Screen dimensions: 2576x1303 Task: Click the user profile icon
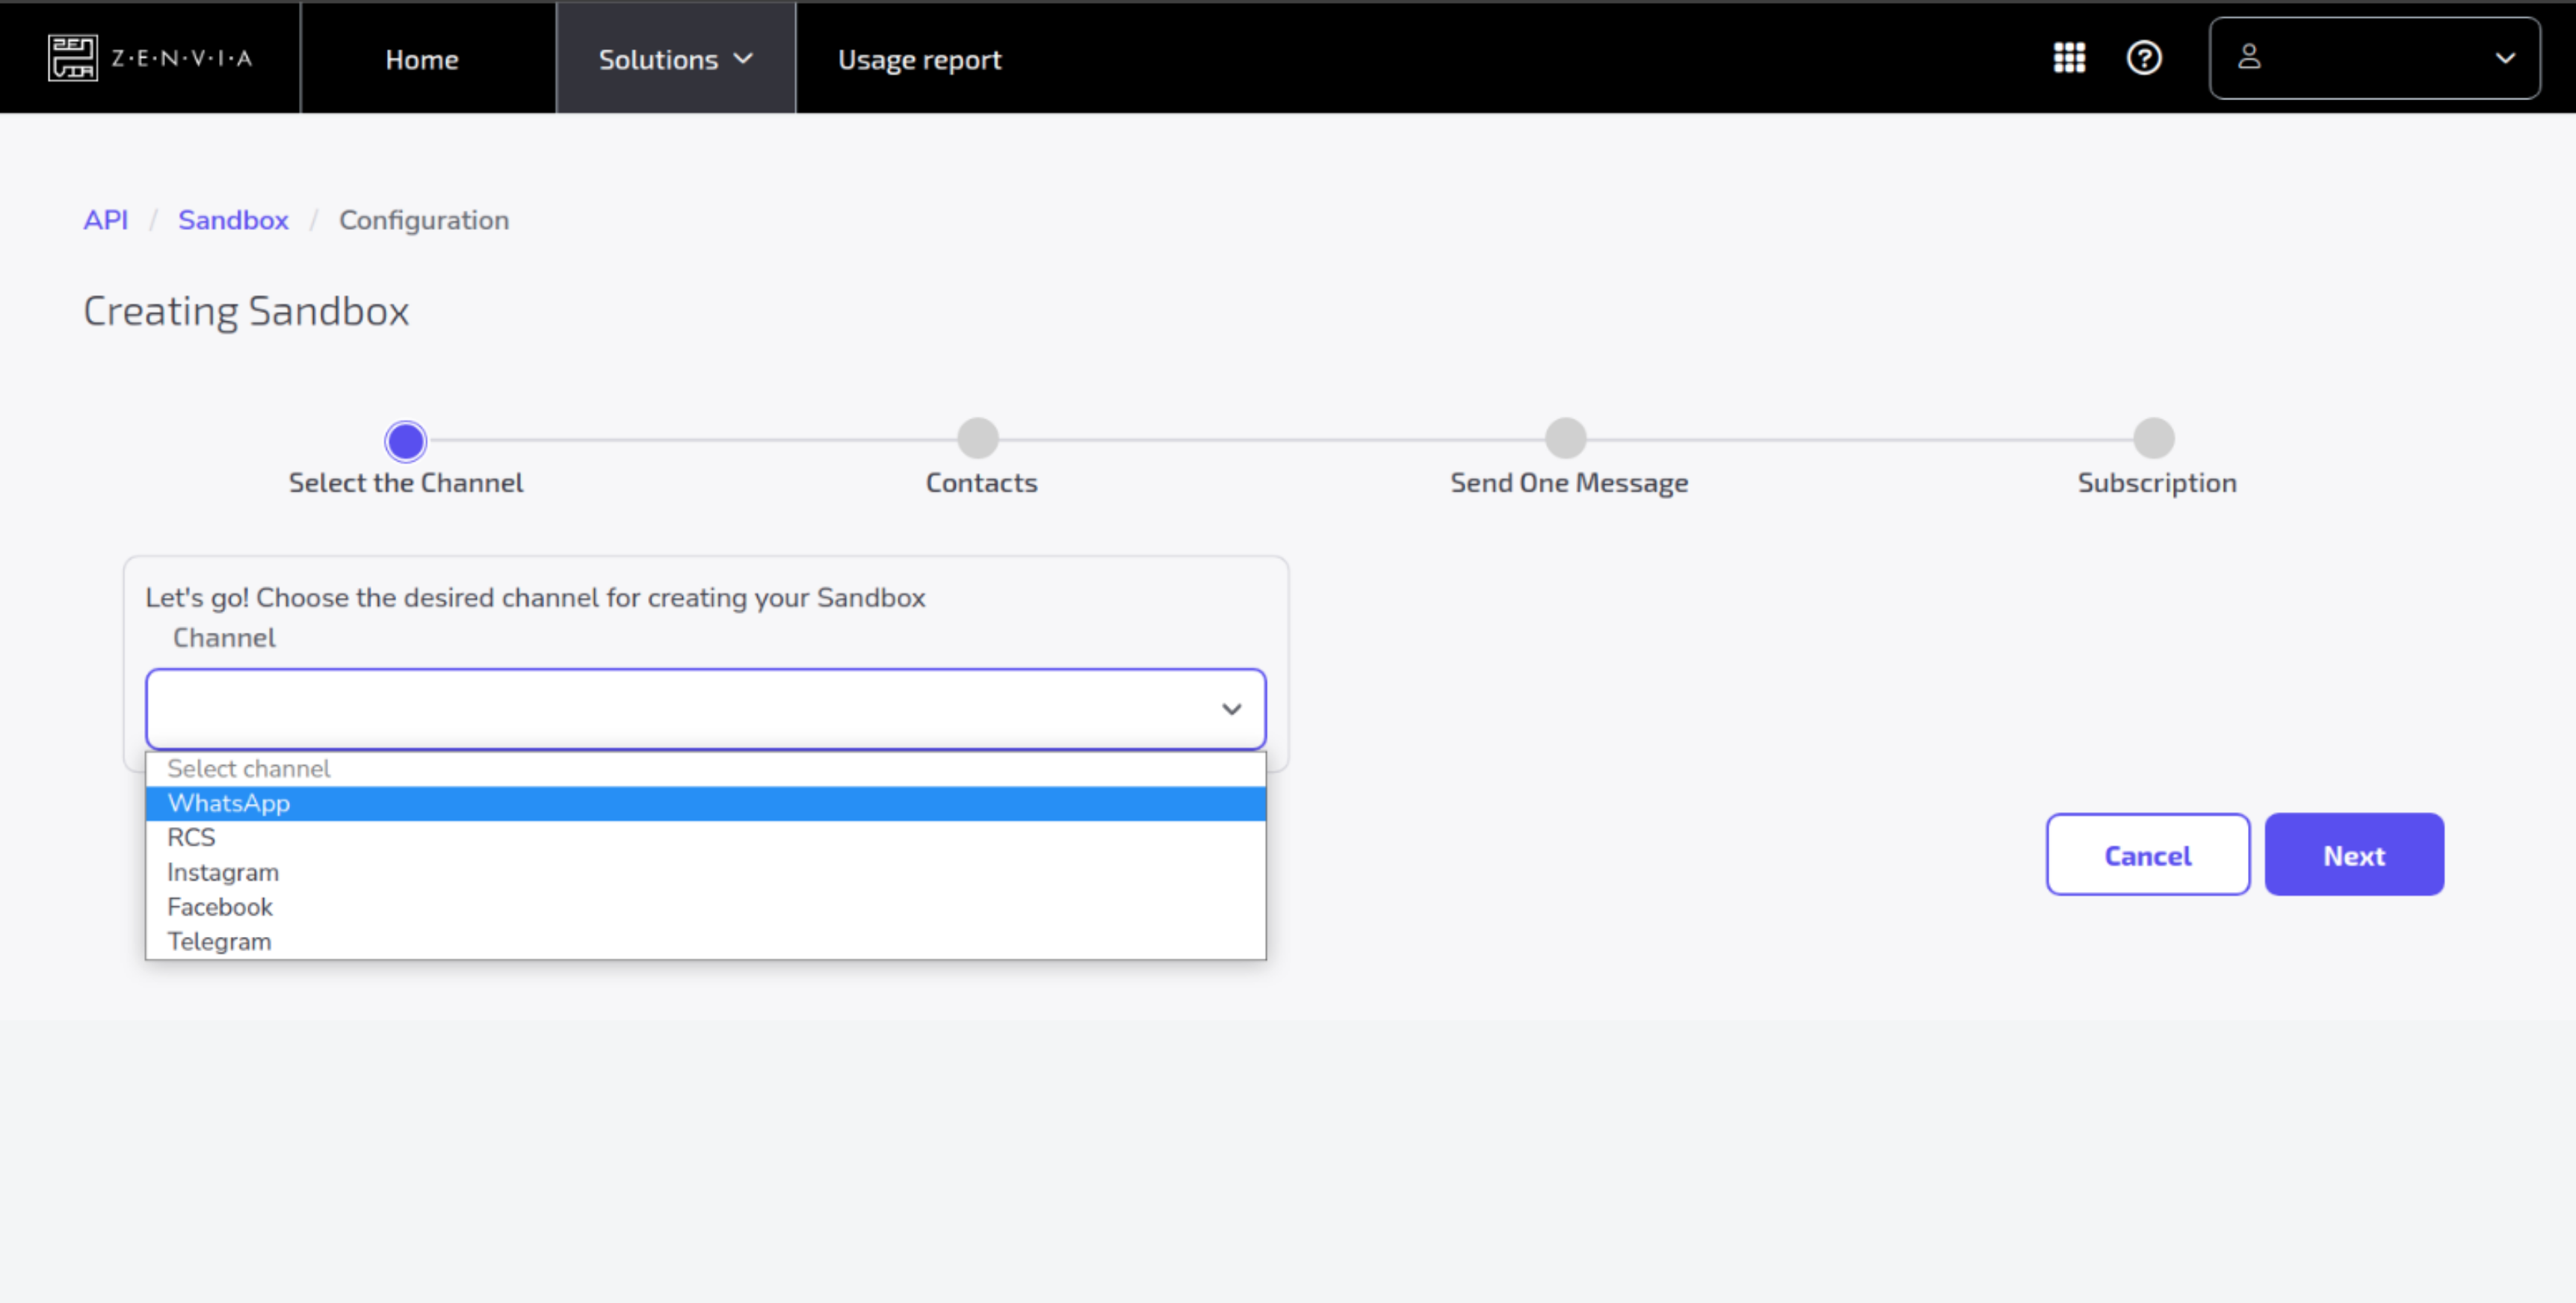tap(2249, 57)
